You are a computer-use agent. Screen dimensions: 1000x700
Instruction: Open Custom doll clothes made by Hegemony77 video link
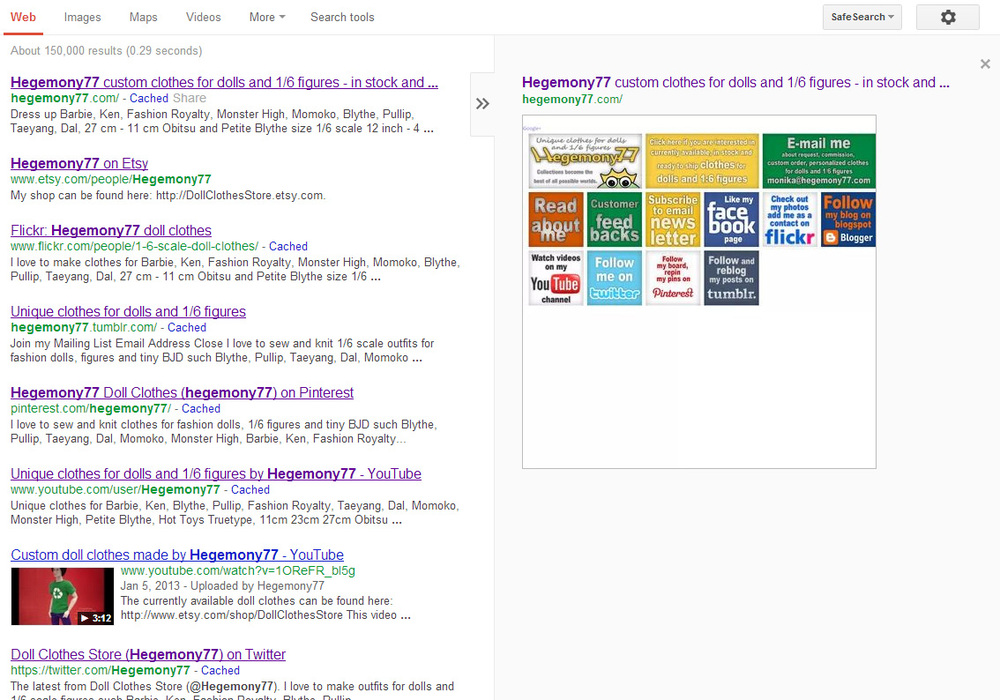pyautogui.click(x=177, y=555)
